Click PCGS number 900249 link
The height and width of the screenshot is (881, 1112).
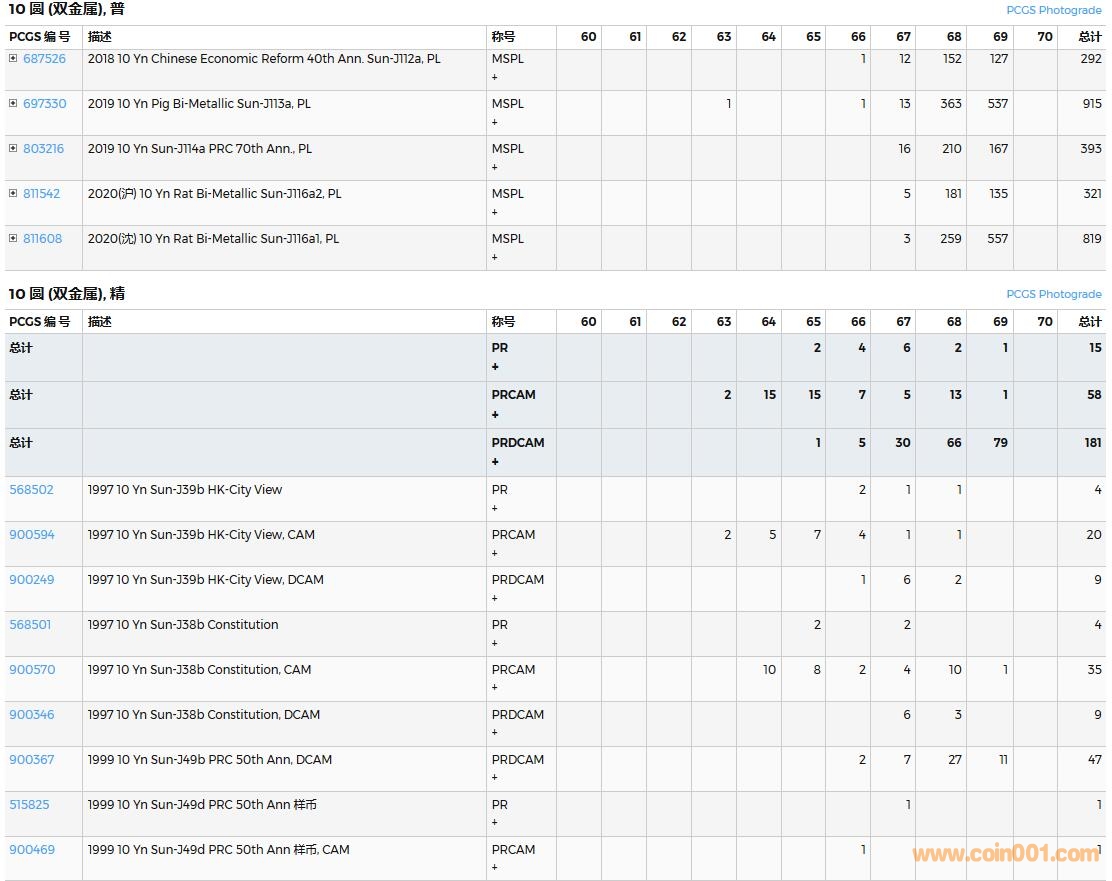click(x=32, y=580)
